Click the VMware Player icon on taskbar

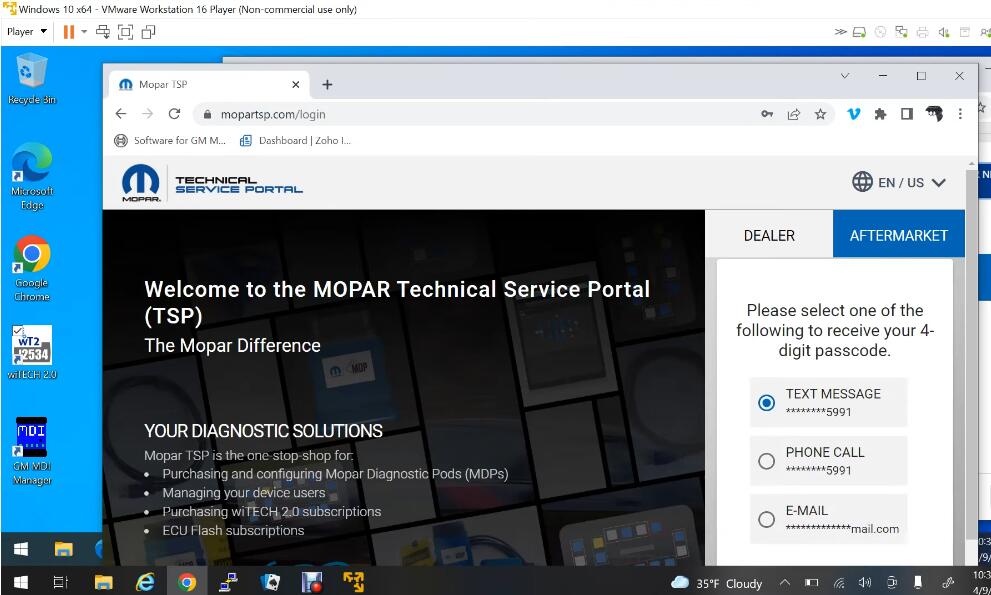pos(354,582)
